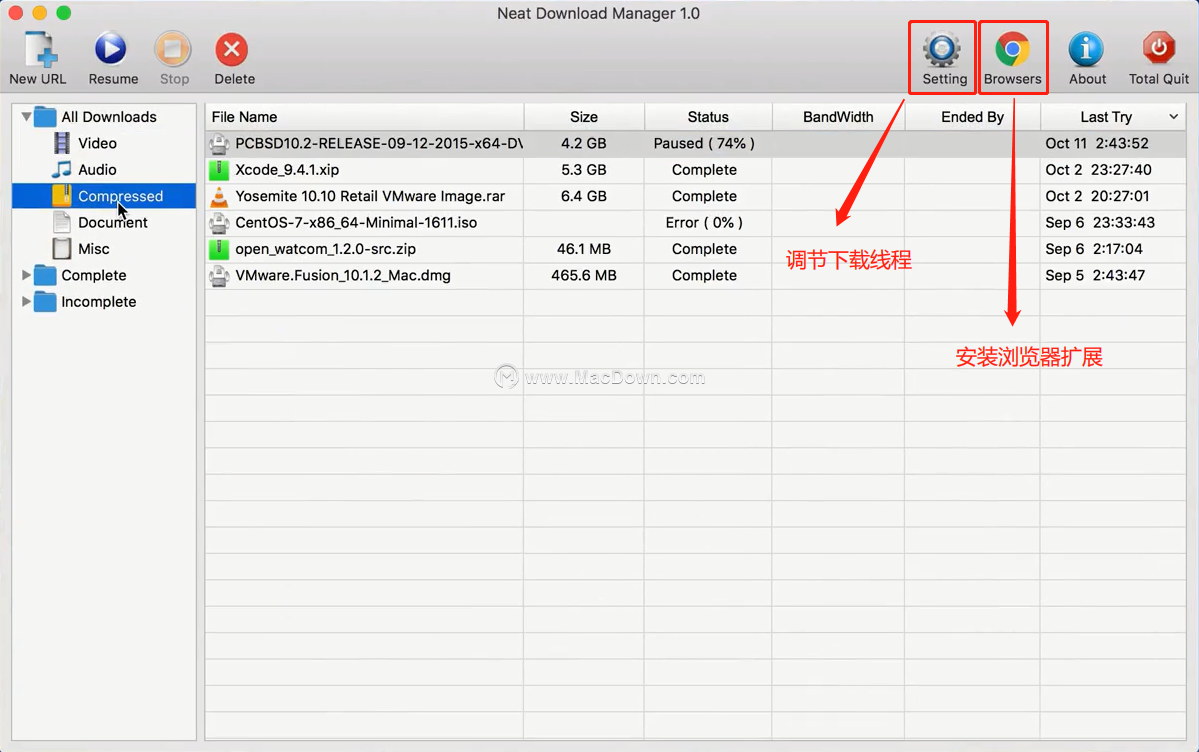Viewport: 1199px width, 752px height.
Task: Click the Oct 2 20:27:01 timestamp
Action: click(1097, 196)
